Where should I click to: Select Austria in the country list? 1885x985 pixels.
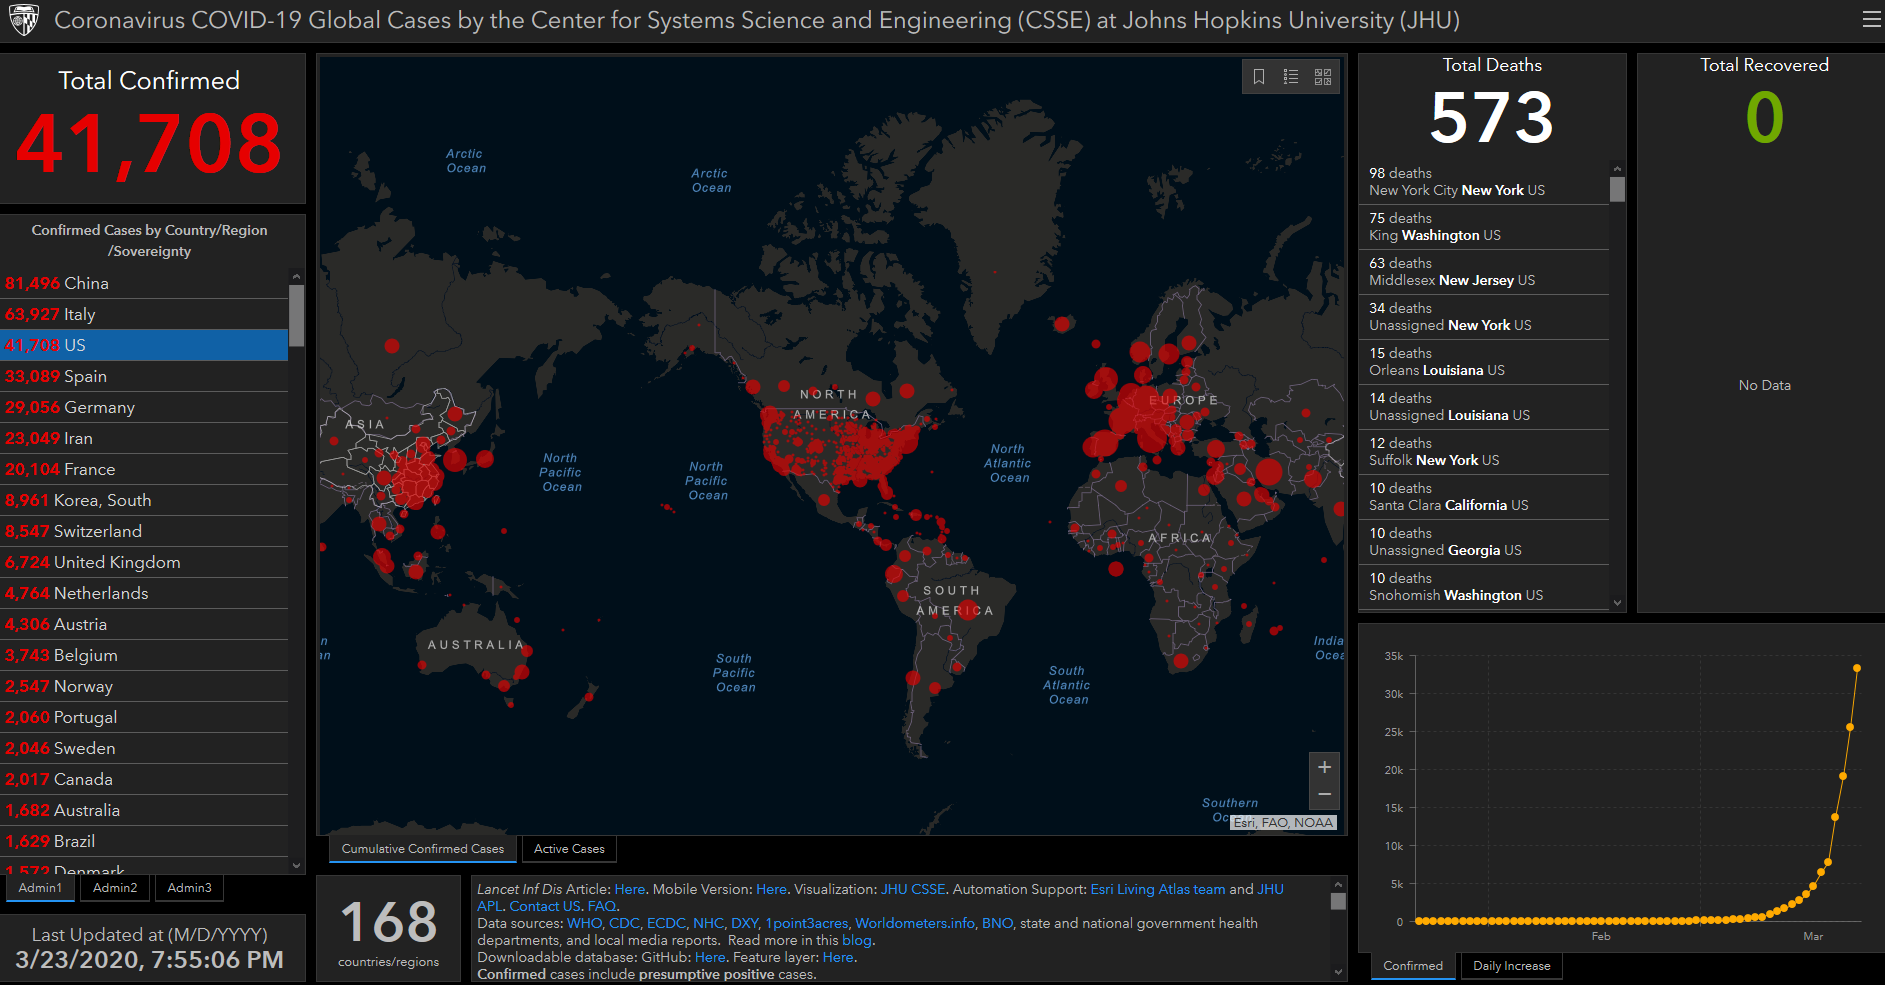pyautogui.click(x=144, y=624)
